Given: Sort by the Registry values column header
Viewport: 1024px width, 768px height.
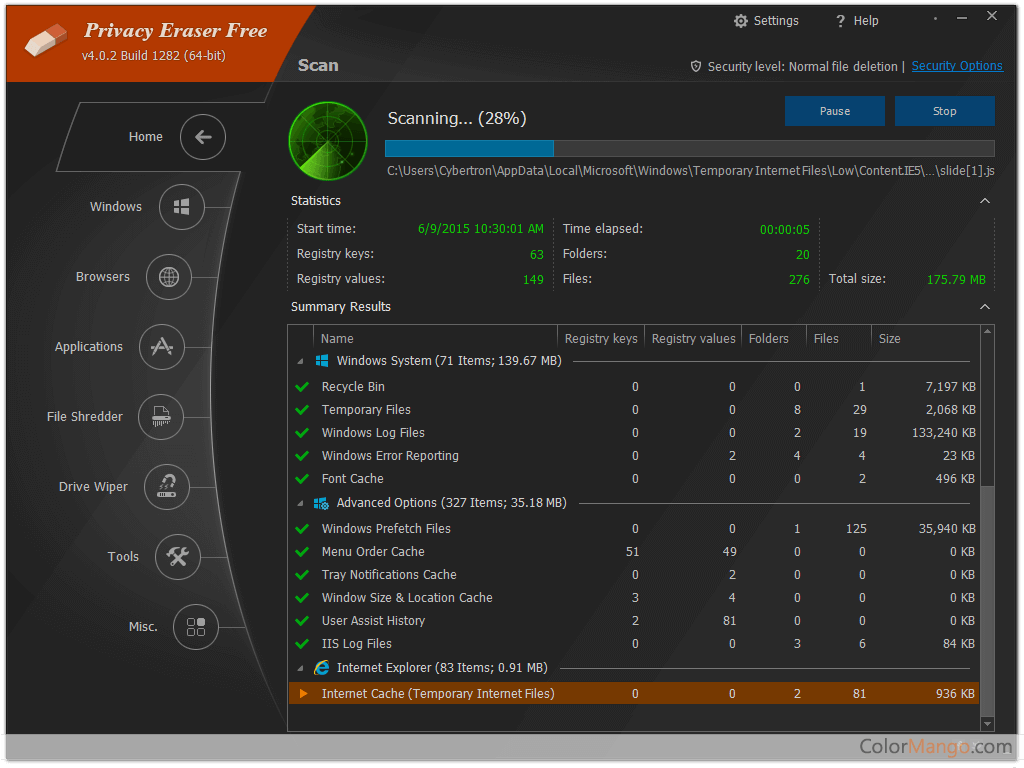Looking at the screenshot, I should pos(693,338).
